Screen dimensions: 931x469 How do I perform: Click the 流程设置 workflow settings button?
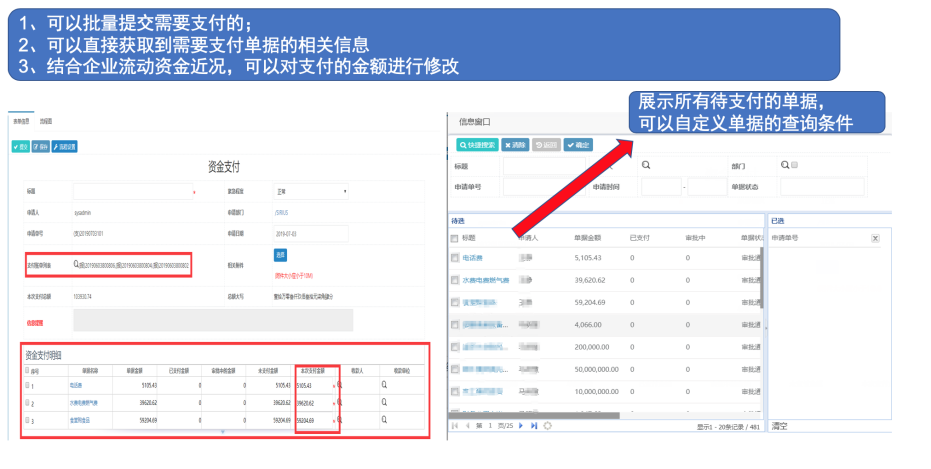pos(65,146)
